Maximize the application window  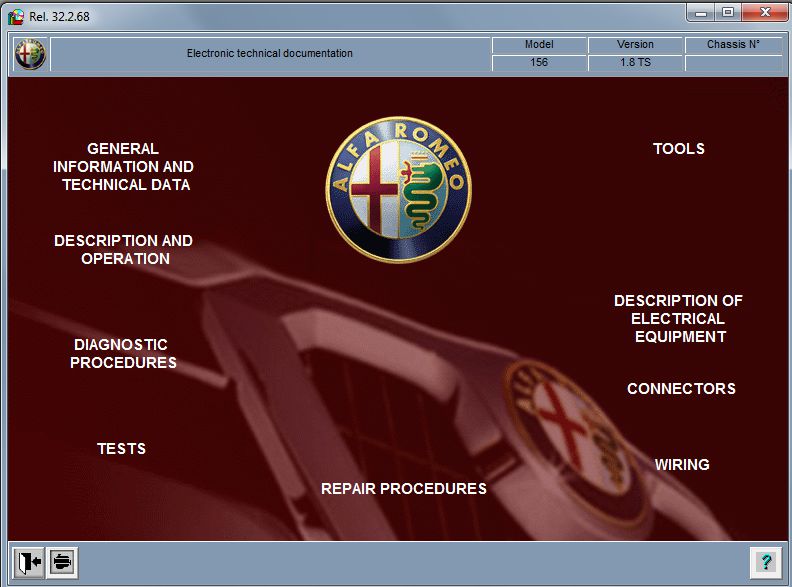[728, 13]
